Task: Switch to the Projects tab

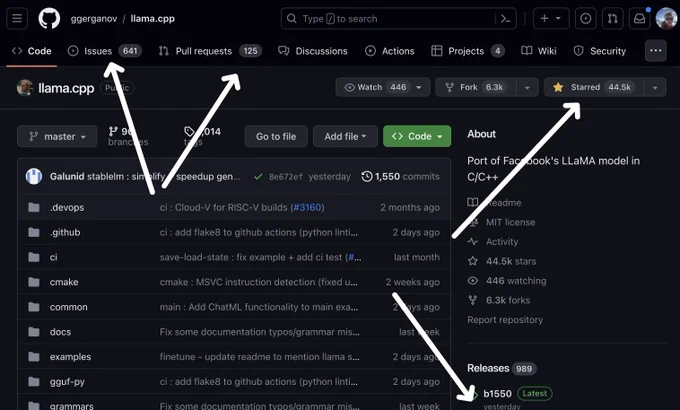Action: tap(468, 51)
